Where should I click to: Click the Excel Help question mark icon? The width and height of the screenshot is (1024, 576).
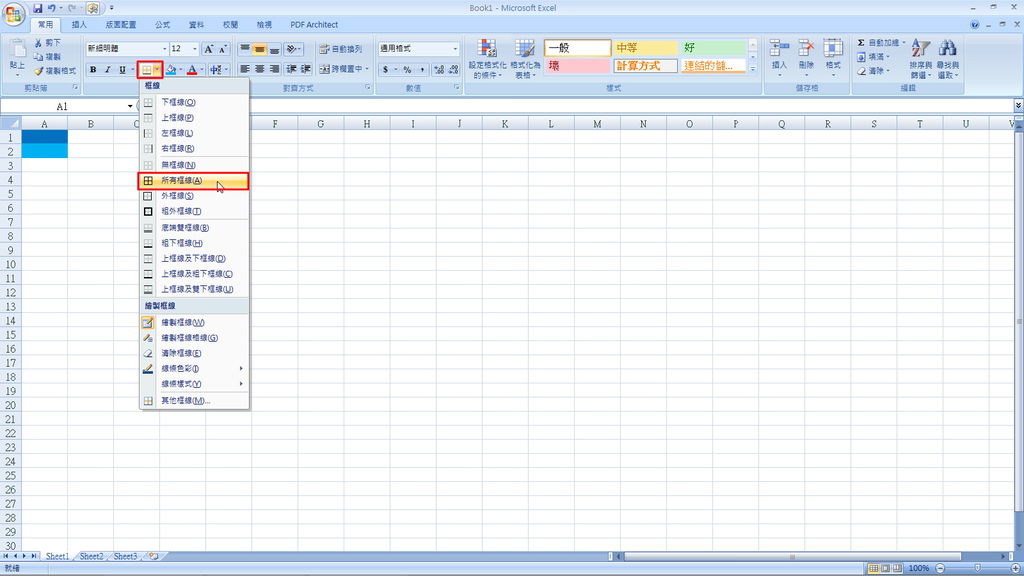(974, 25)
